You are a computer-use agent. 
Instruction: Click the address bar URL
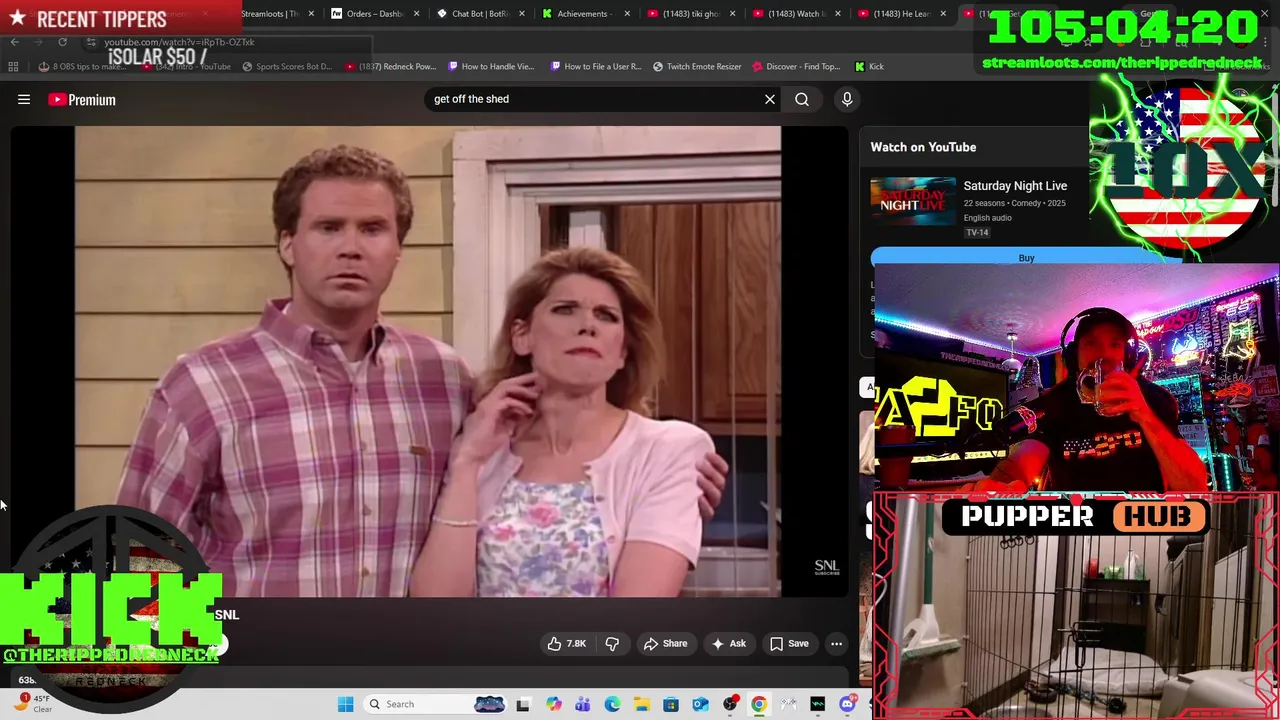180,42
